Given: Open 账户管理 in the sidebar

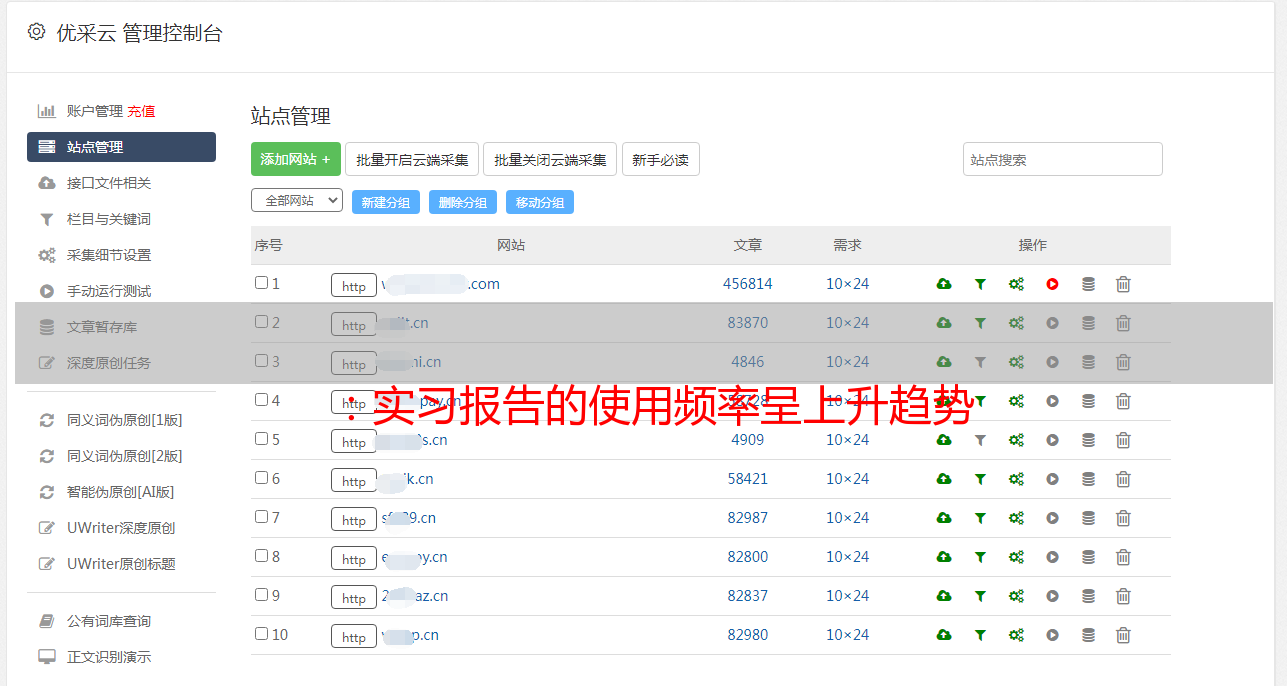Looking at the screenshot, I should click(94, 111).
